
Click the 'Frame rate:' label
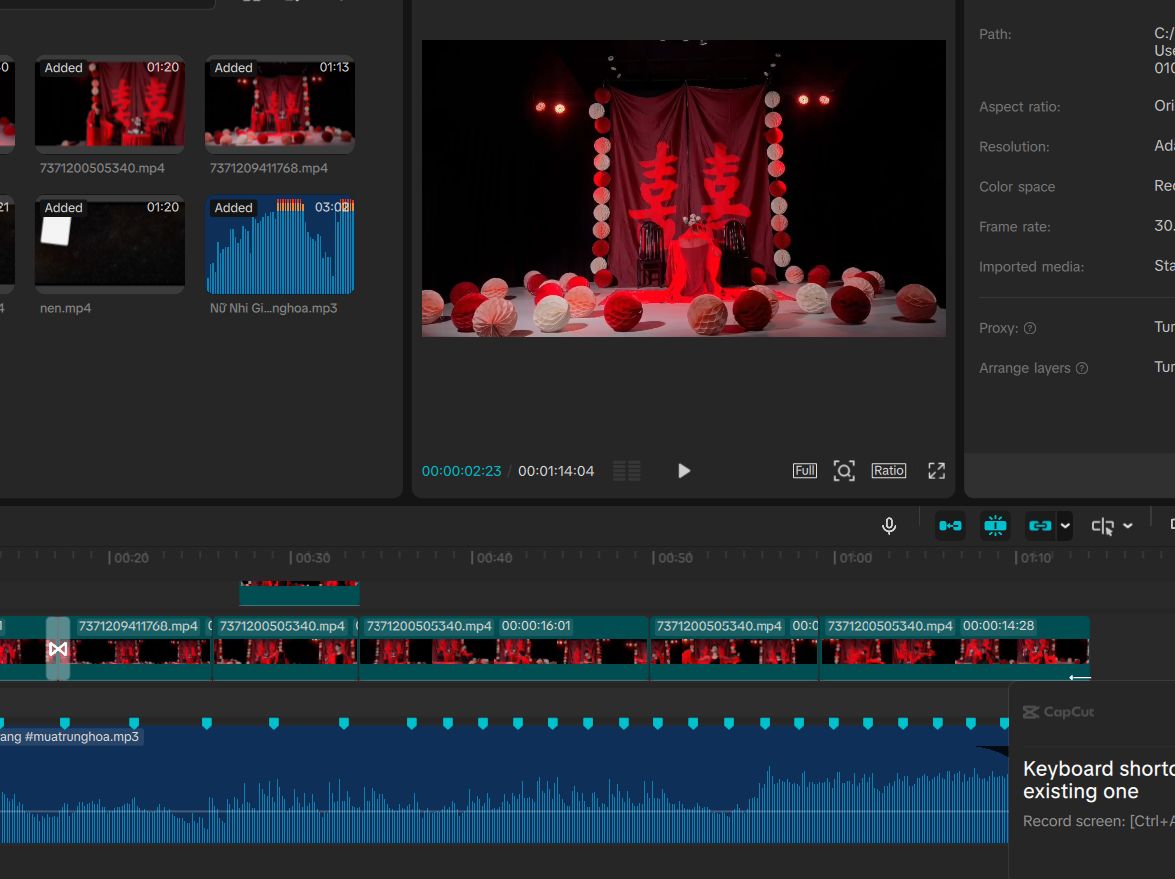[1015, 226]
